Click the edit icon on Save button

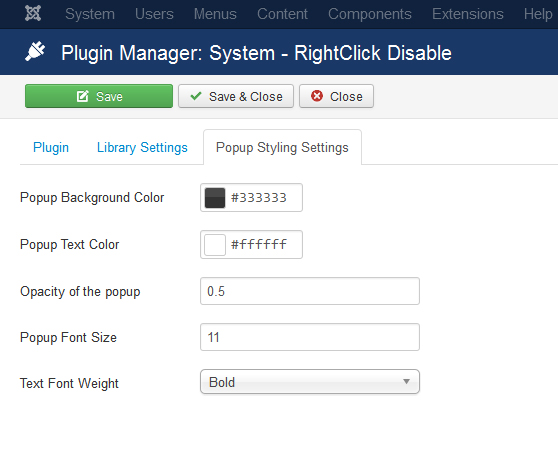[83, 96]
